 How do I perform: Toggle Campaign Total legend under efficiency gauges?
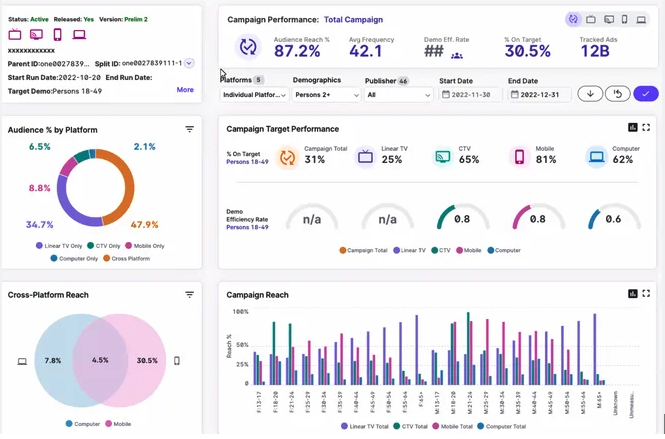pos(363,250)
